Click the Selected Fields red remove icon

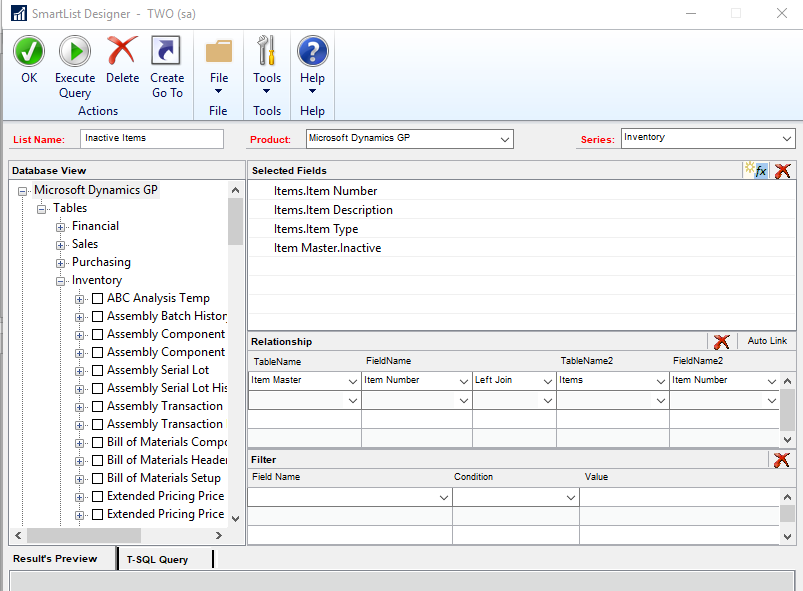[x=783, y=171]
